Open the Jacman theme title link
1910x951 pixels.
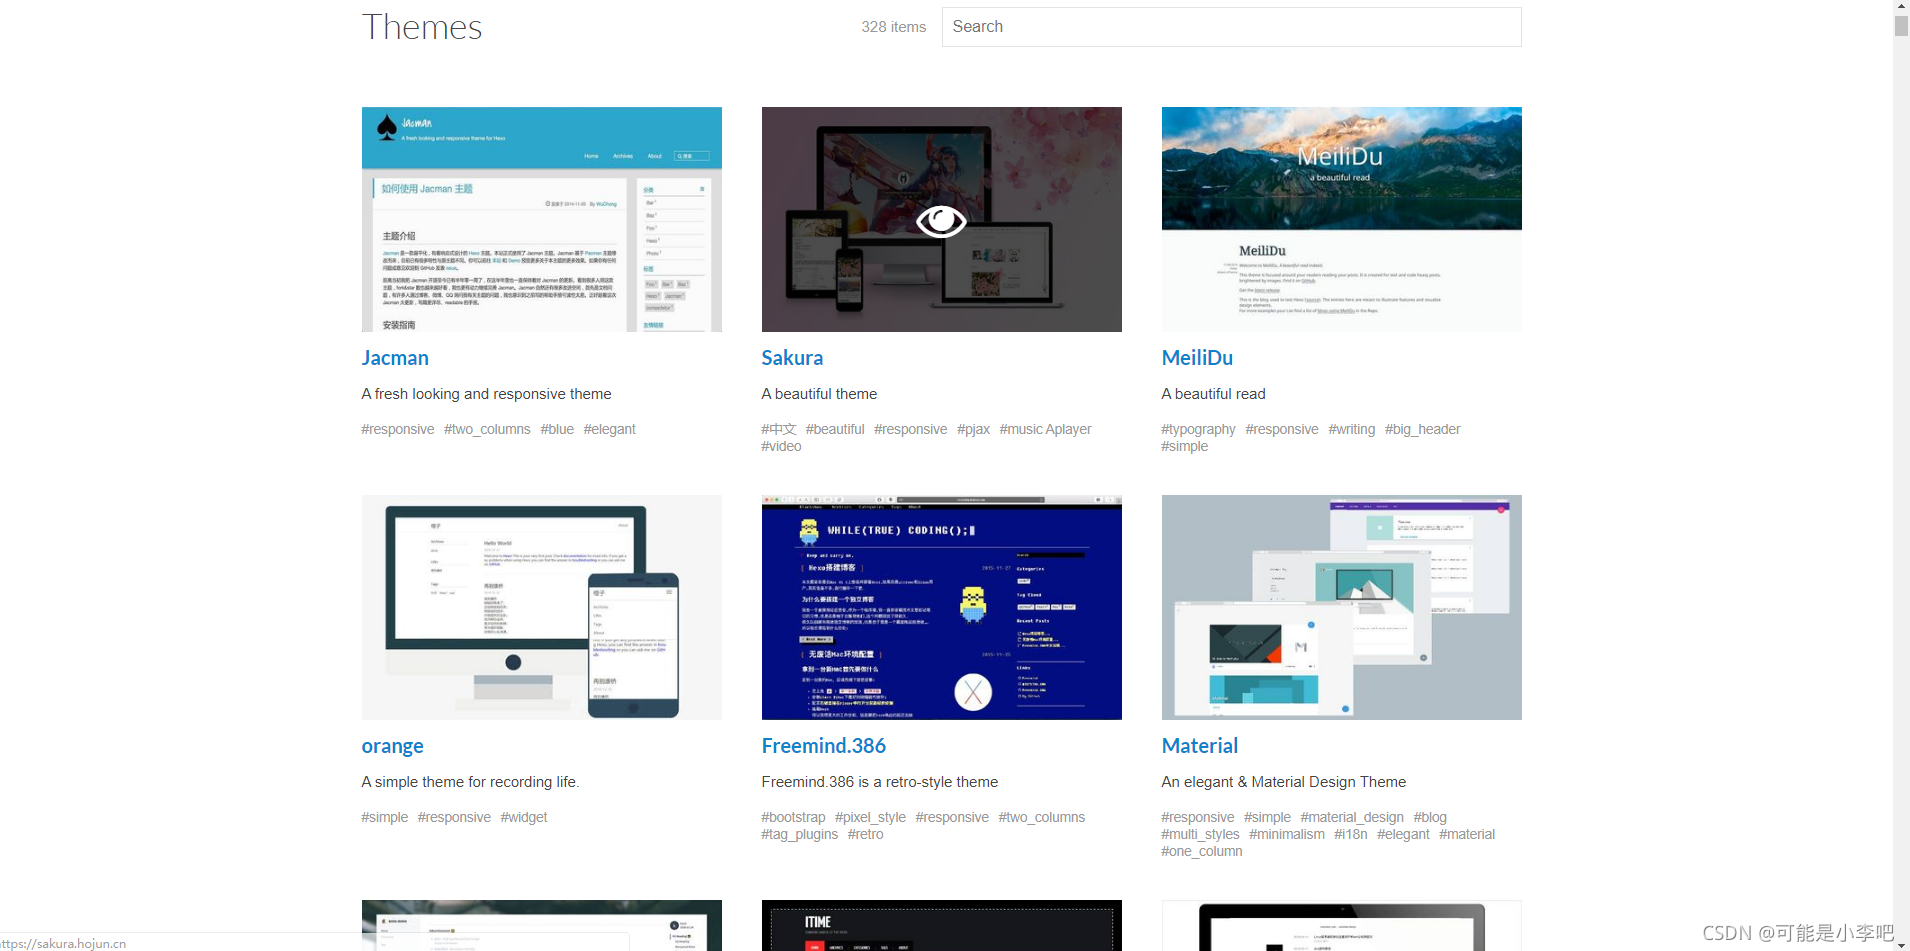point(395,358)
